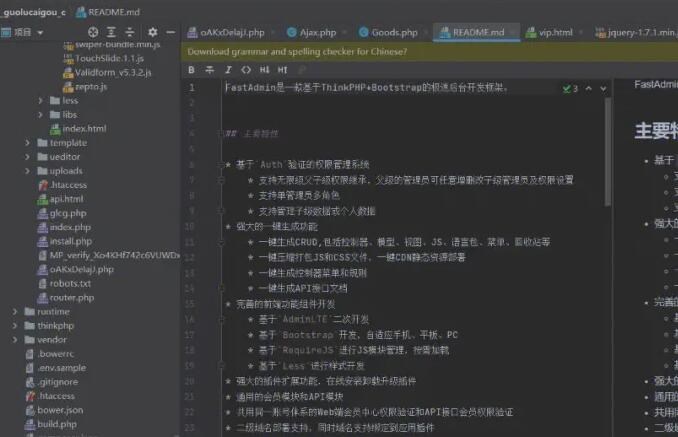678x437 pixels.
Task: Click Download grammar and spelling checker link
Action: pos(297,52)
